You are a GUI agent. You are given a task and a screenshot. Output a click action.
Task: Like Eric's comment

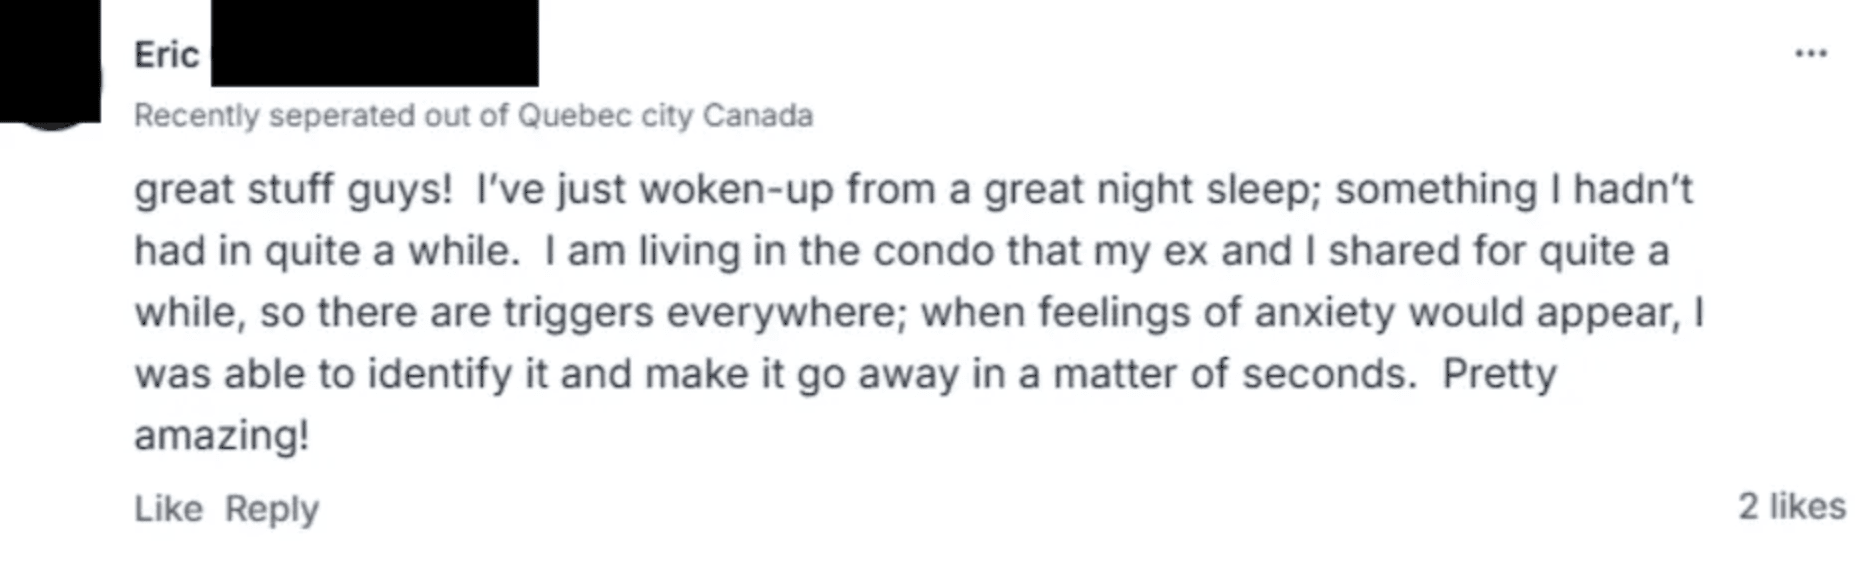[168, 509]
